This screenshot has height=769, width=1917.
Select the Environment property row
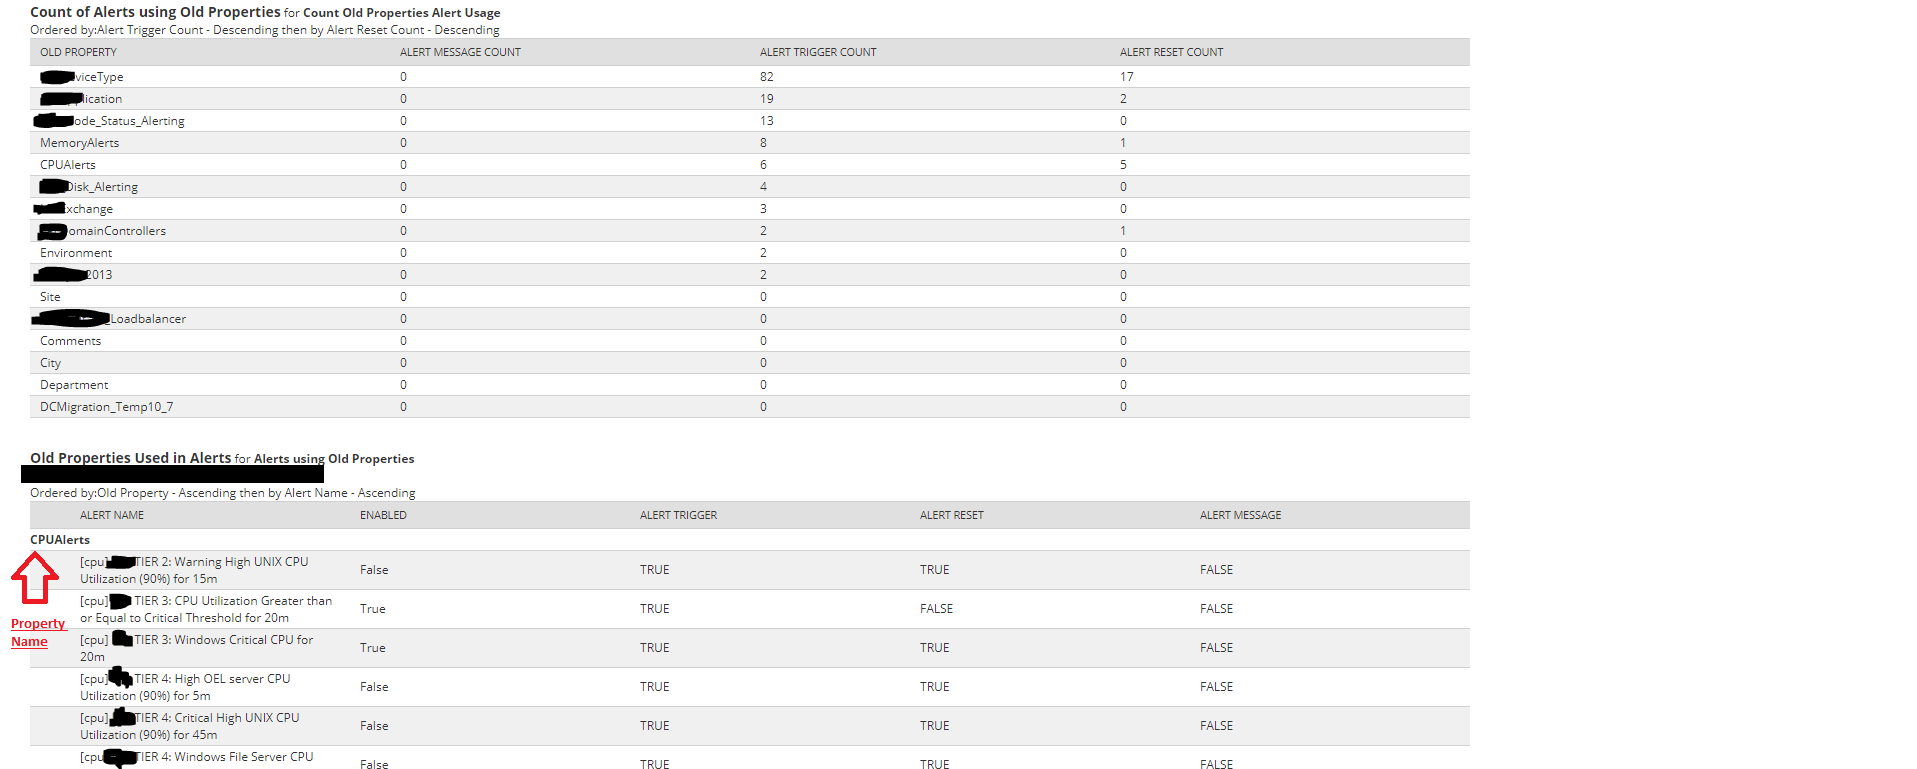(750, 253)
